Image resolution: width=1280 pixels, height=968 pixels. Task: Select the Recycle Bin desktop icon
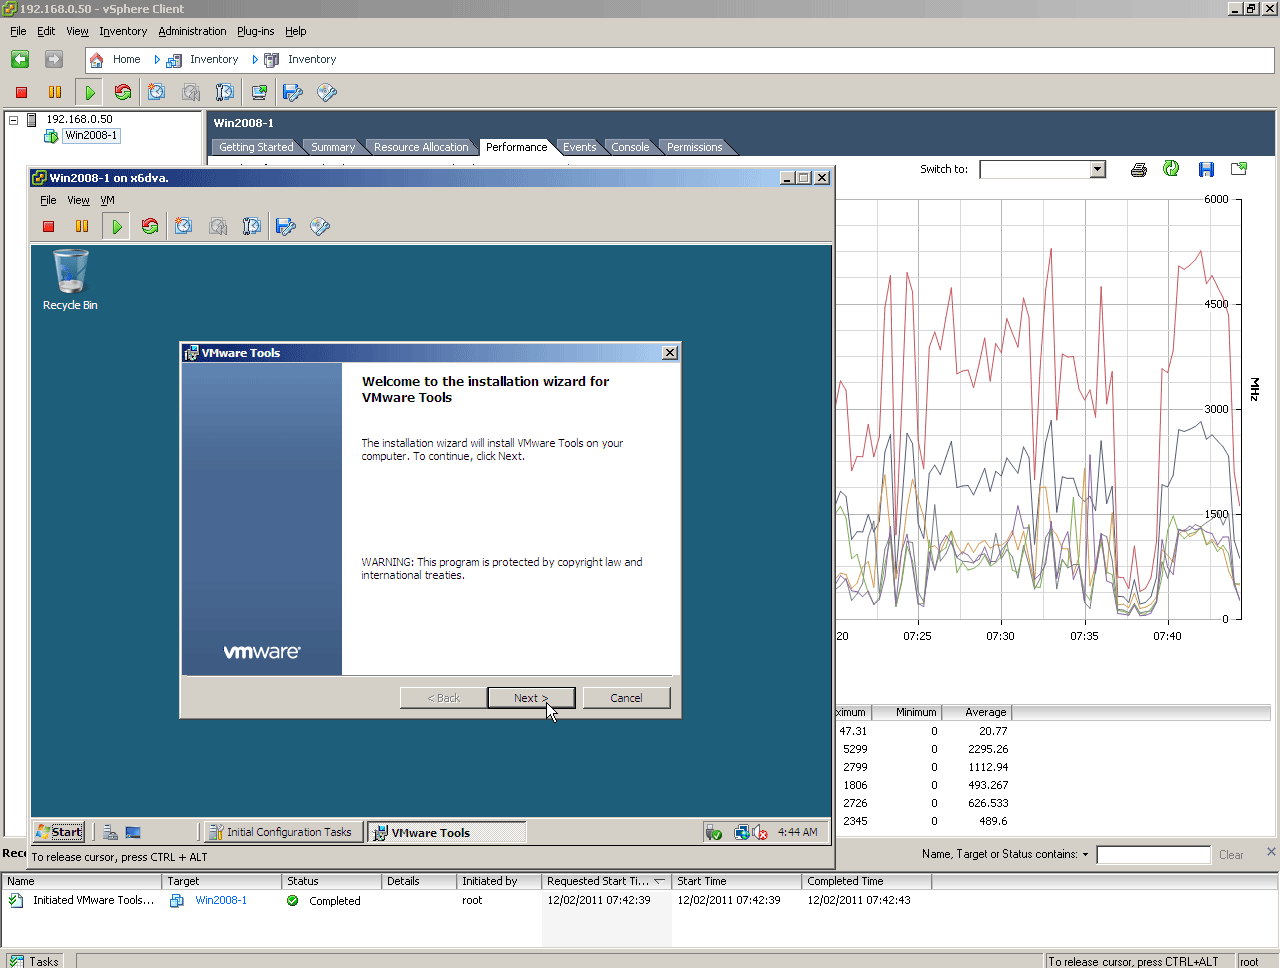pos(70,279)
